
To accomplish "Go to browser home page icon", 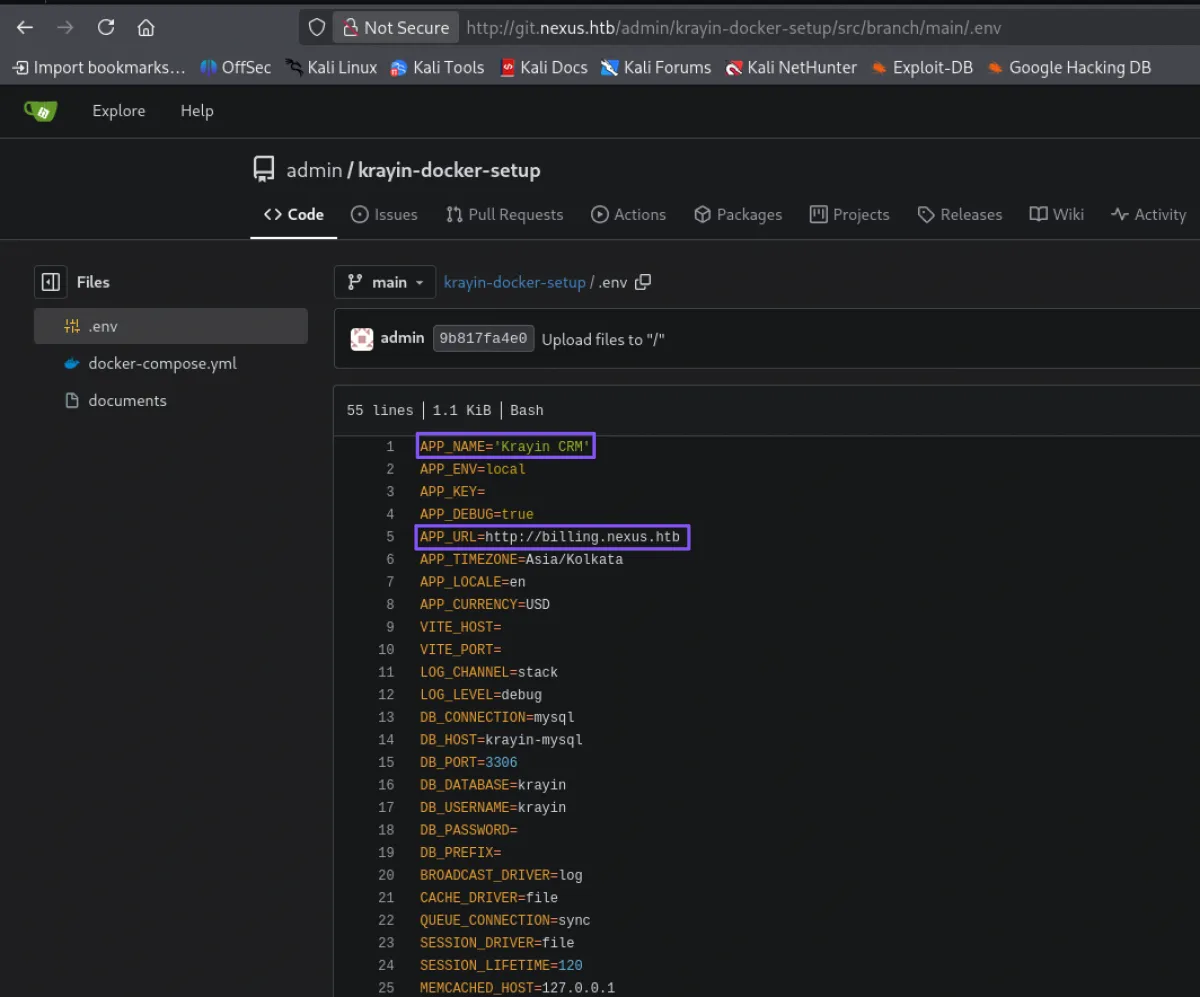I will point(146,27).
